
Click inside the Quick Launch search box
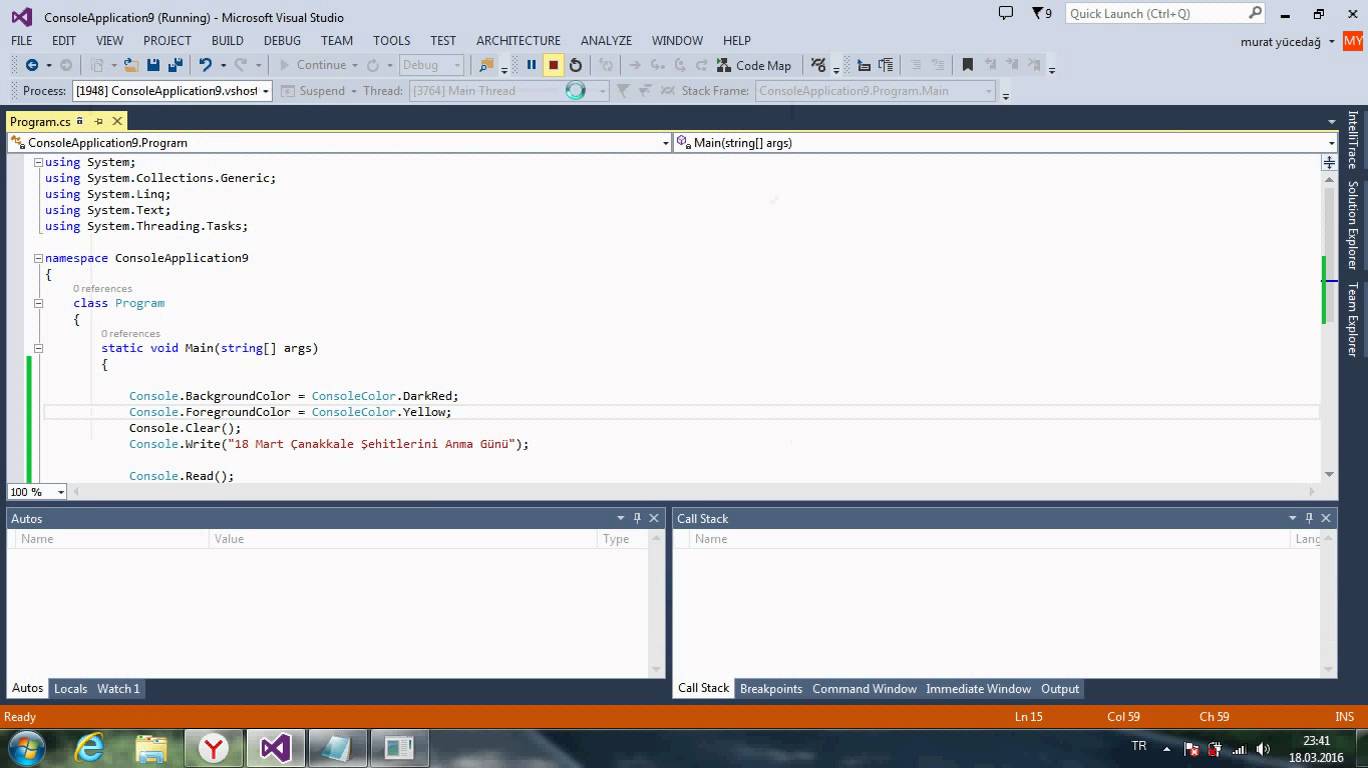1150,13
